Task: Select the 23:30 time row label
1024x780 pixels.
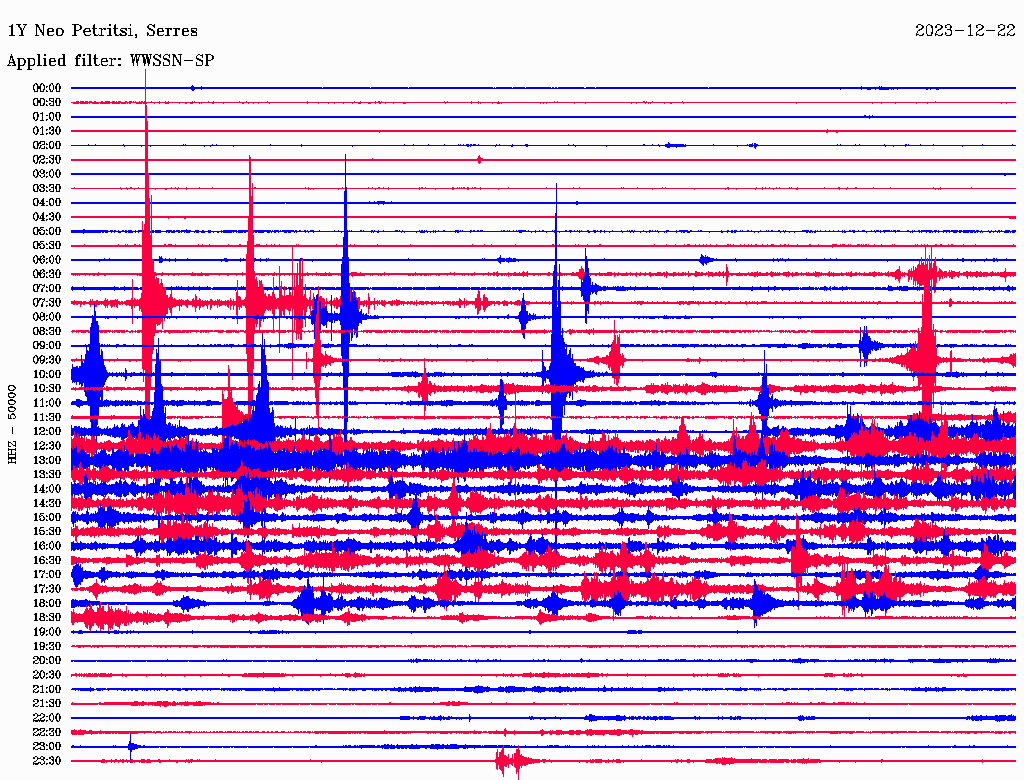Action: point(47,761)
